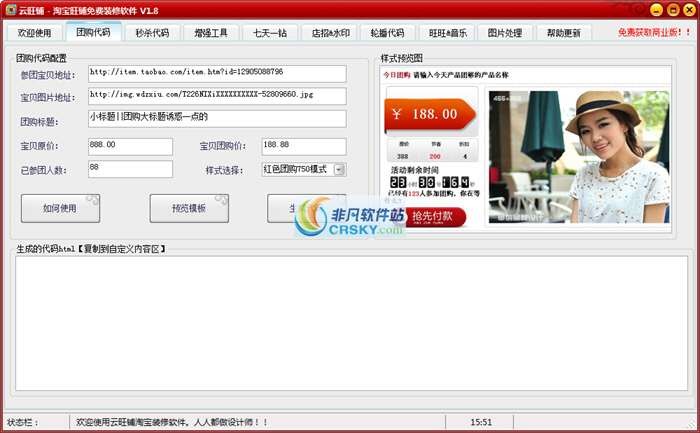This screenshot has width=700, height=433.
Task: Focus the 团购标题 text field
Action: pyautogui.click(x=217, y=119)
